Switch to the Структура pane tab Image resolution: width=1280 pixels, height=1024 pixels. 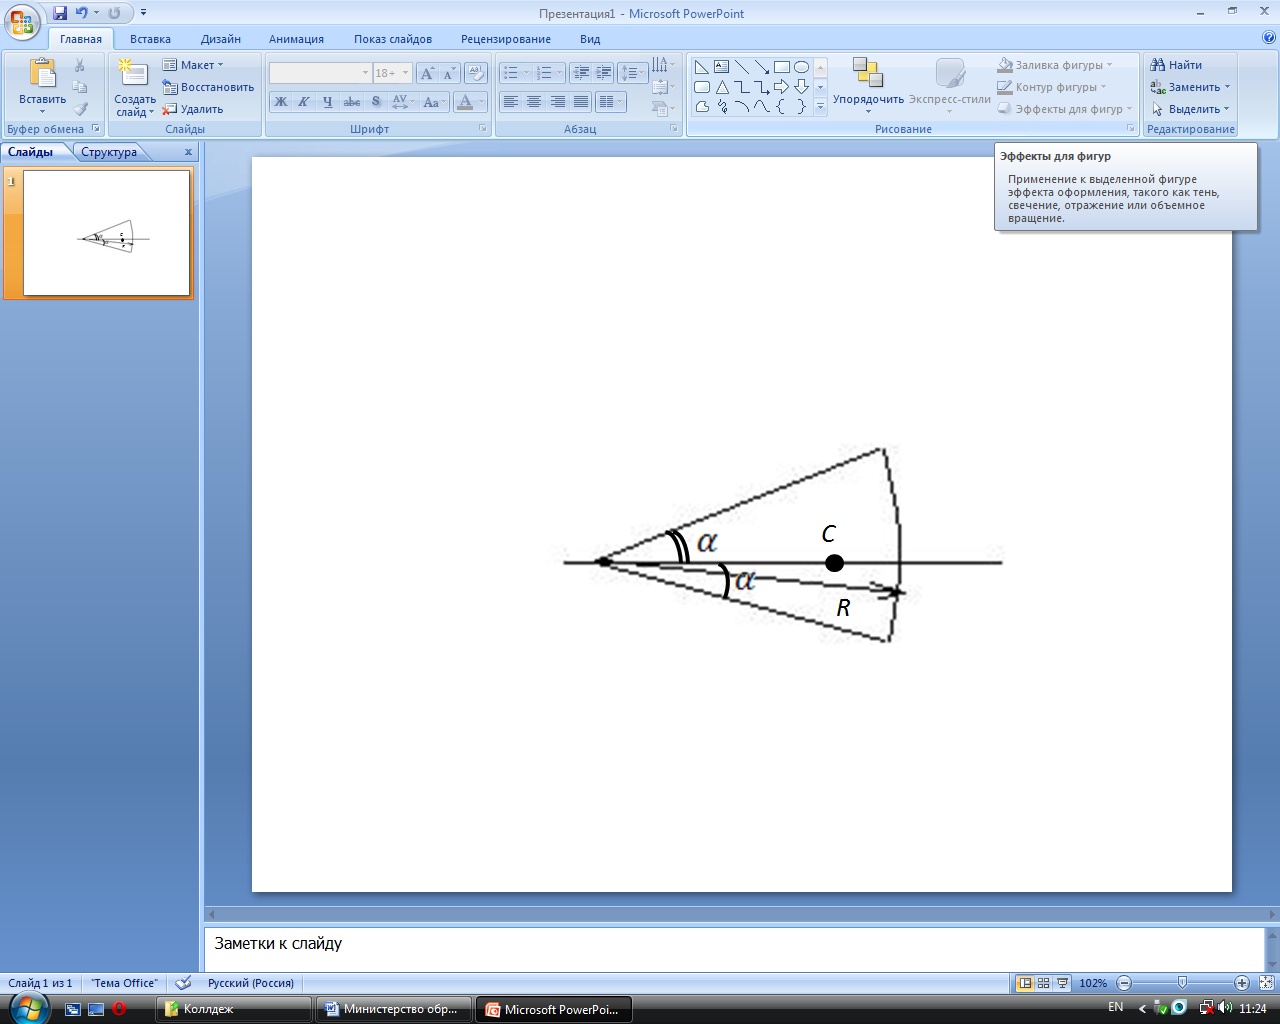tap(109, 152)
